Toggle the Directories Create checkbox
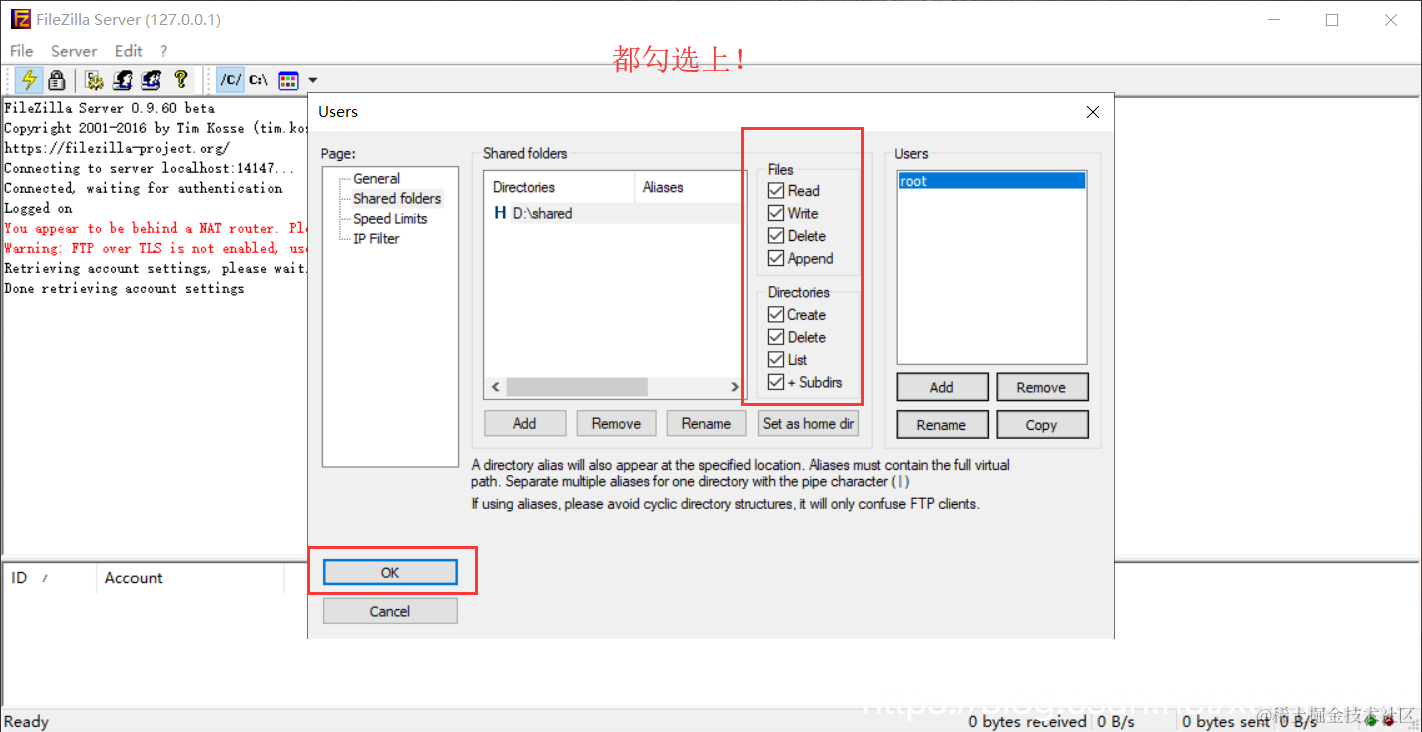Image resolution: width=1422 pixels, height=732 pixels. click(x=776, y=314)
